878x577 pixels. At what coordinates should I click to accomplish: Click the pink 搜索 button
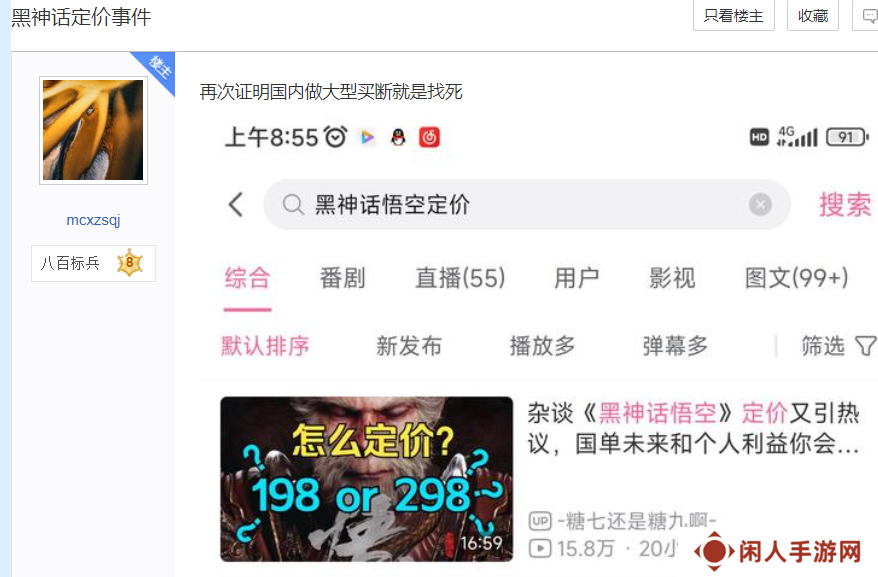(x=845, y=204)
